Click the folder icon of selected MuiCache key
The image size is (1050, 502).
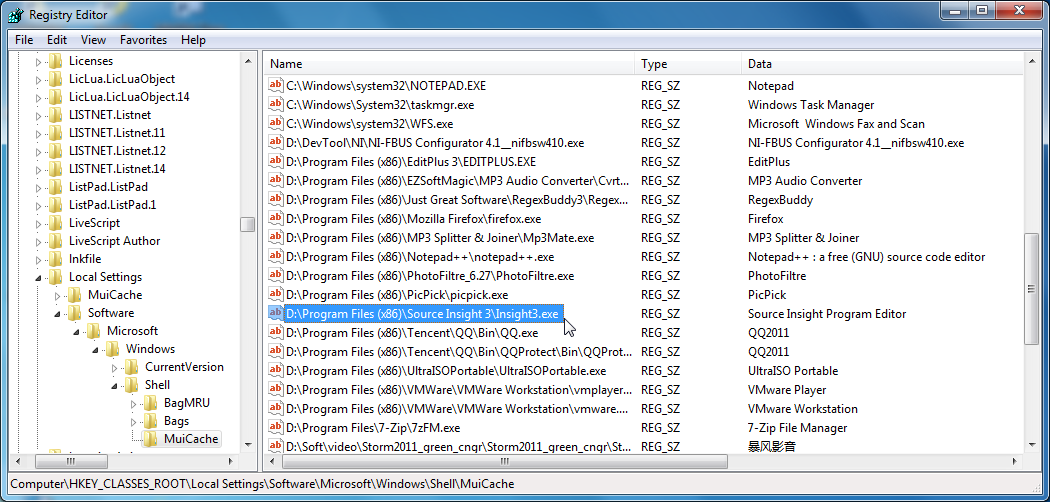coord(151,439)
